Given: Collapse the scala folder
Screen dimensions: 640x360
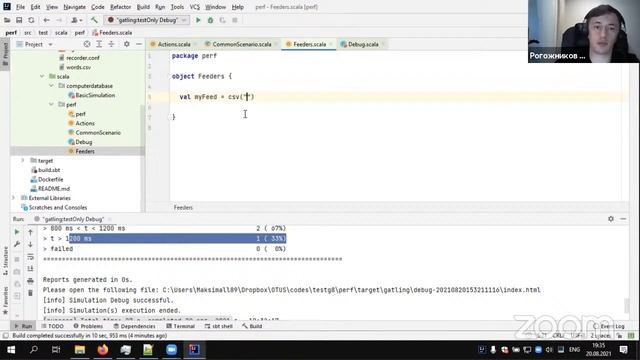Looking at the screenshot, I should (x=42, y=76).
